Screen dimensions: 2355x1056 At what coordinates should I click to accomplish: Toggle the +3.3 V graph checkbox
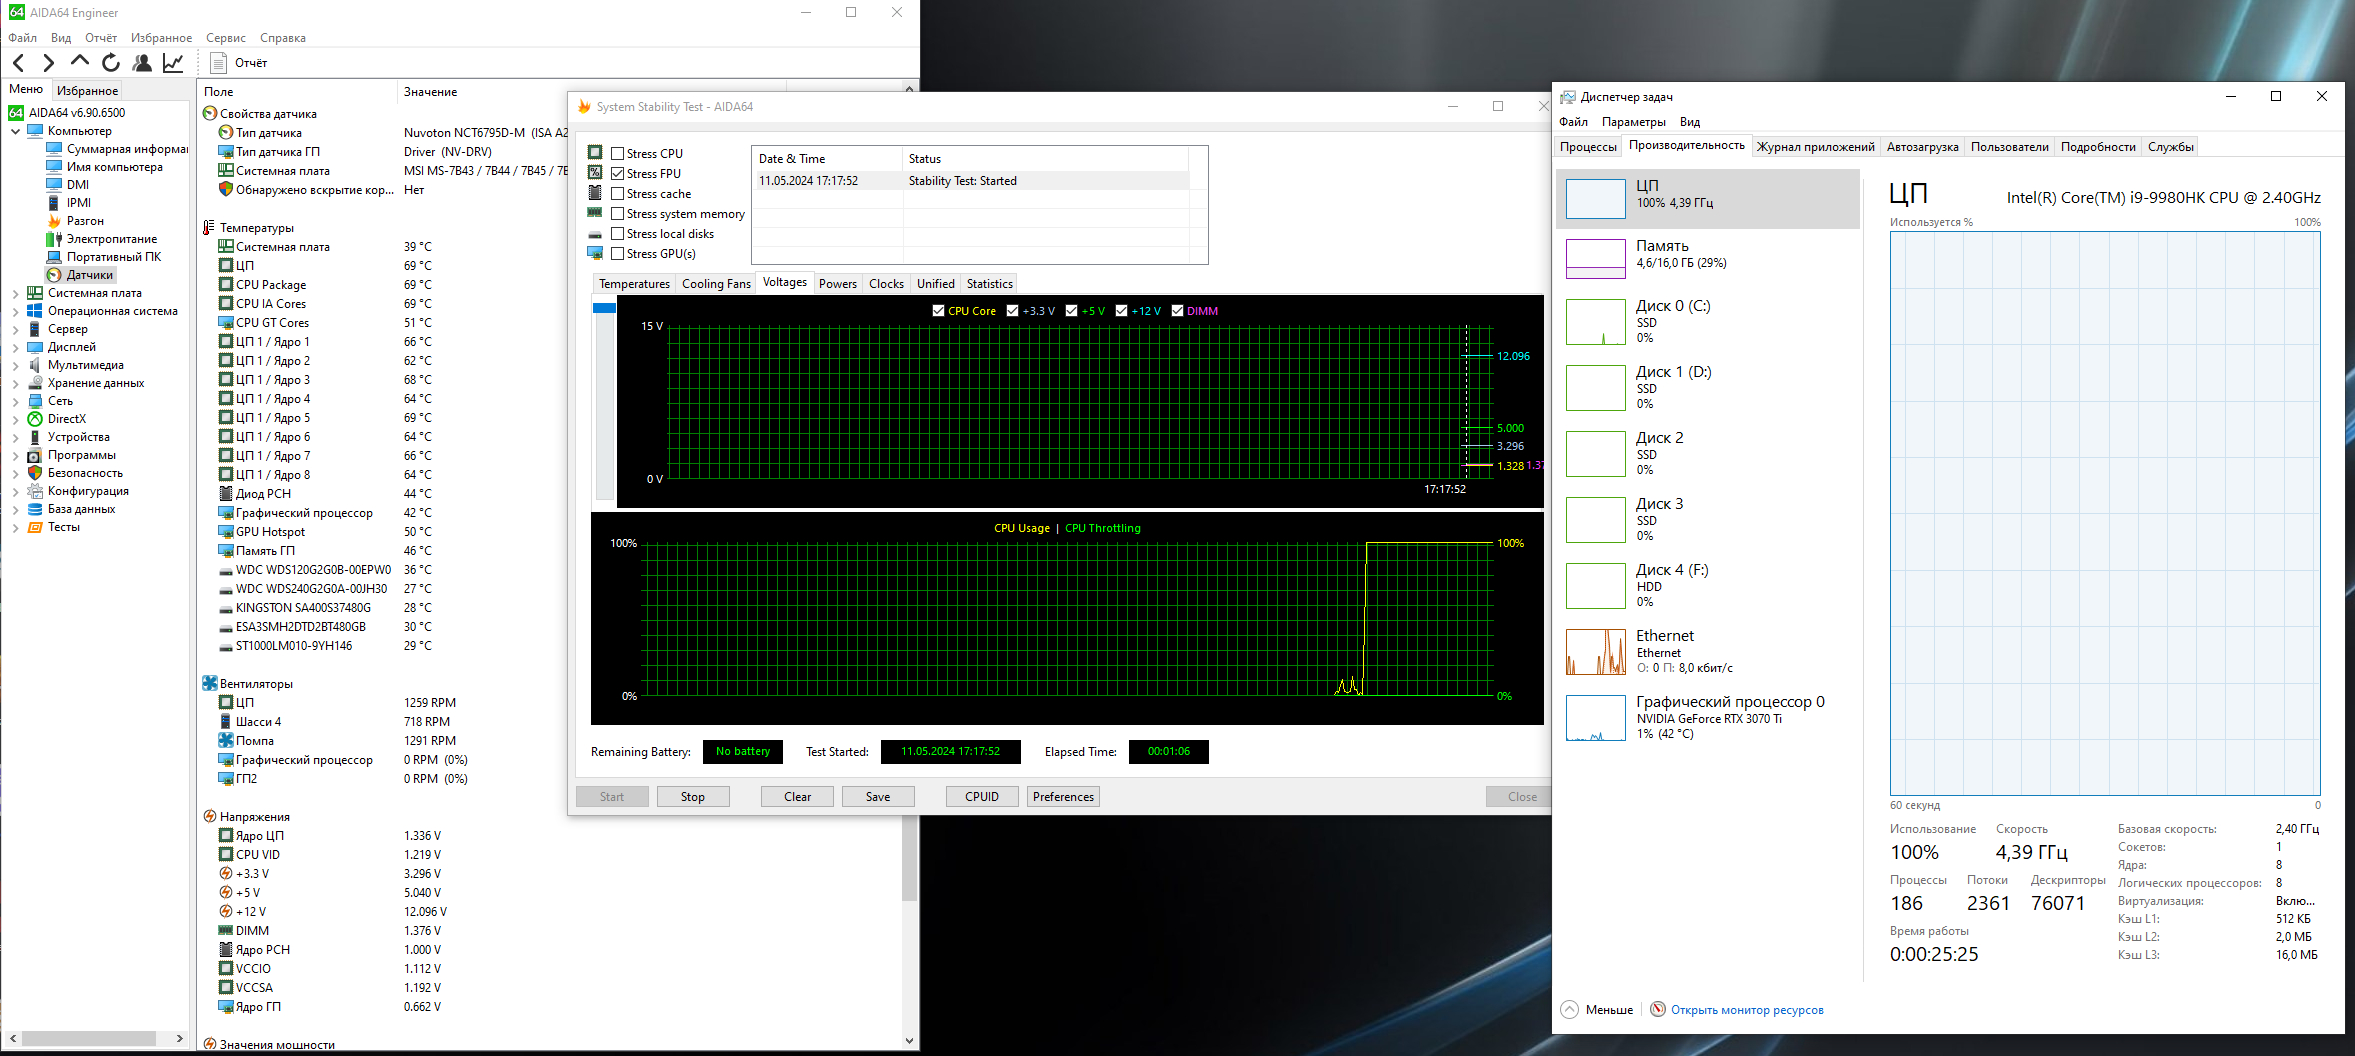pos(1012,311)
